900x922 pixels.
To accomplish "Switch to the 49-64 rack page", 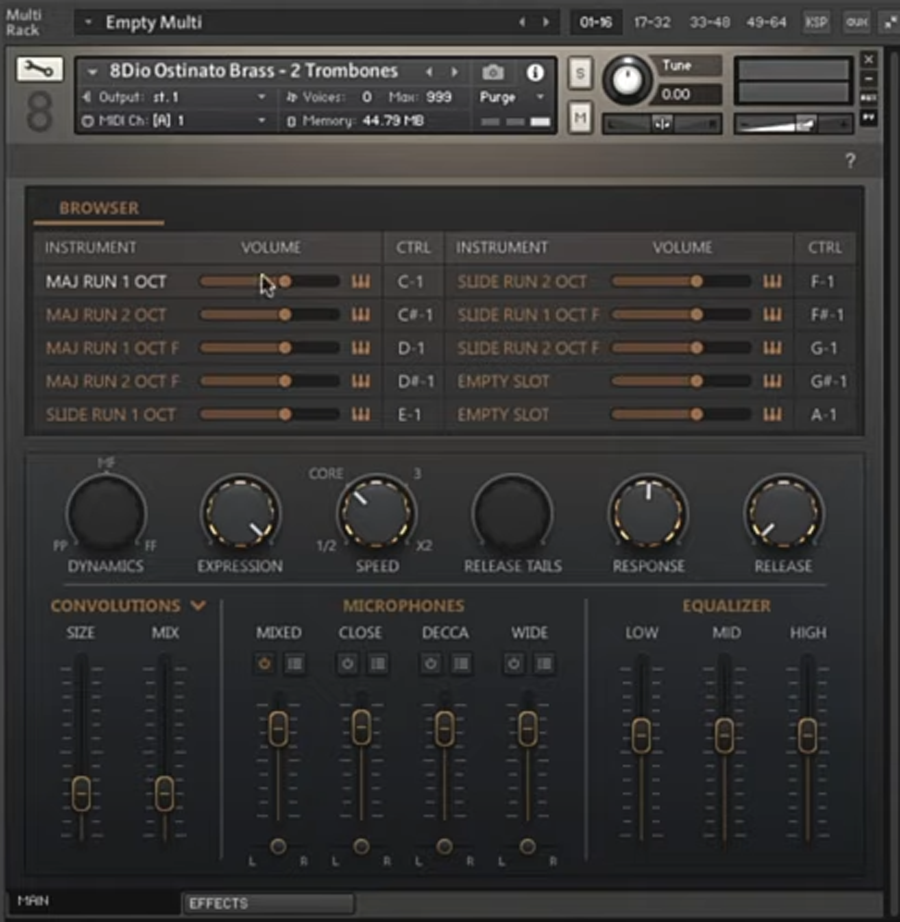I will tap(766, 22).
